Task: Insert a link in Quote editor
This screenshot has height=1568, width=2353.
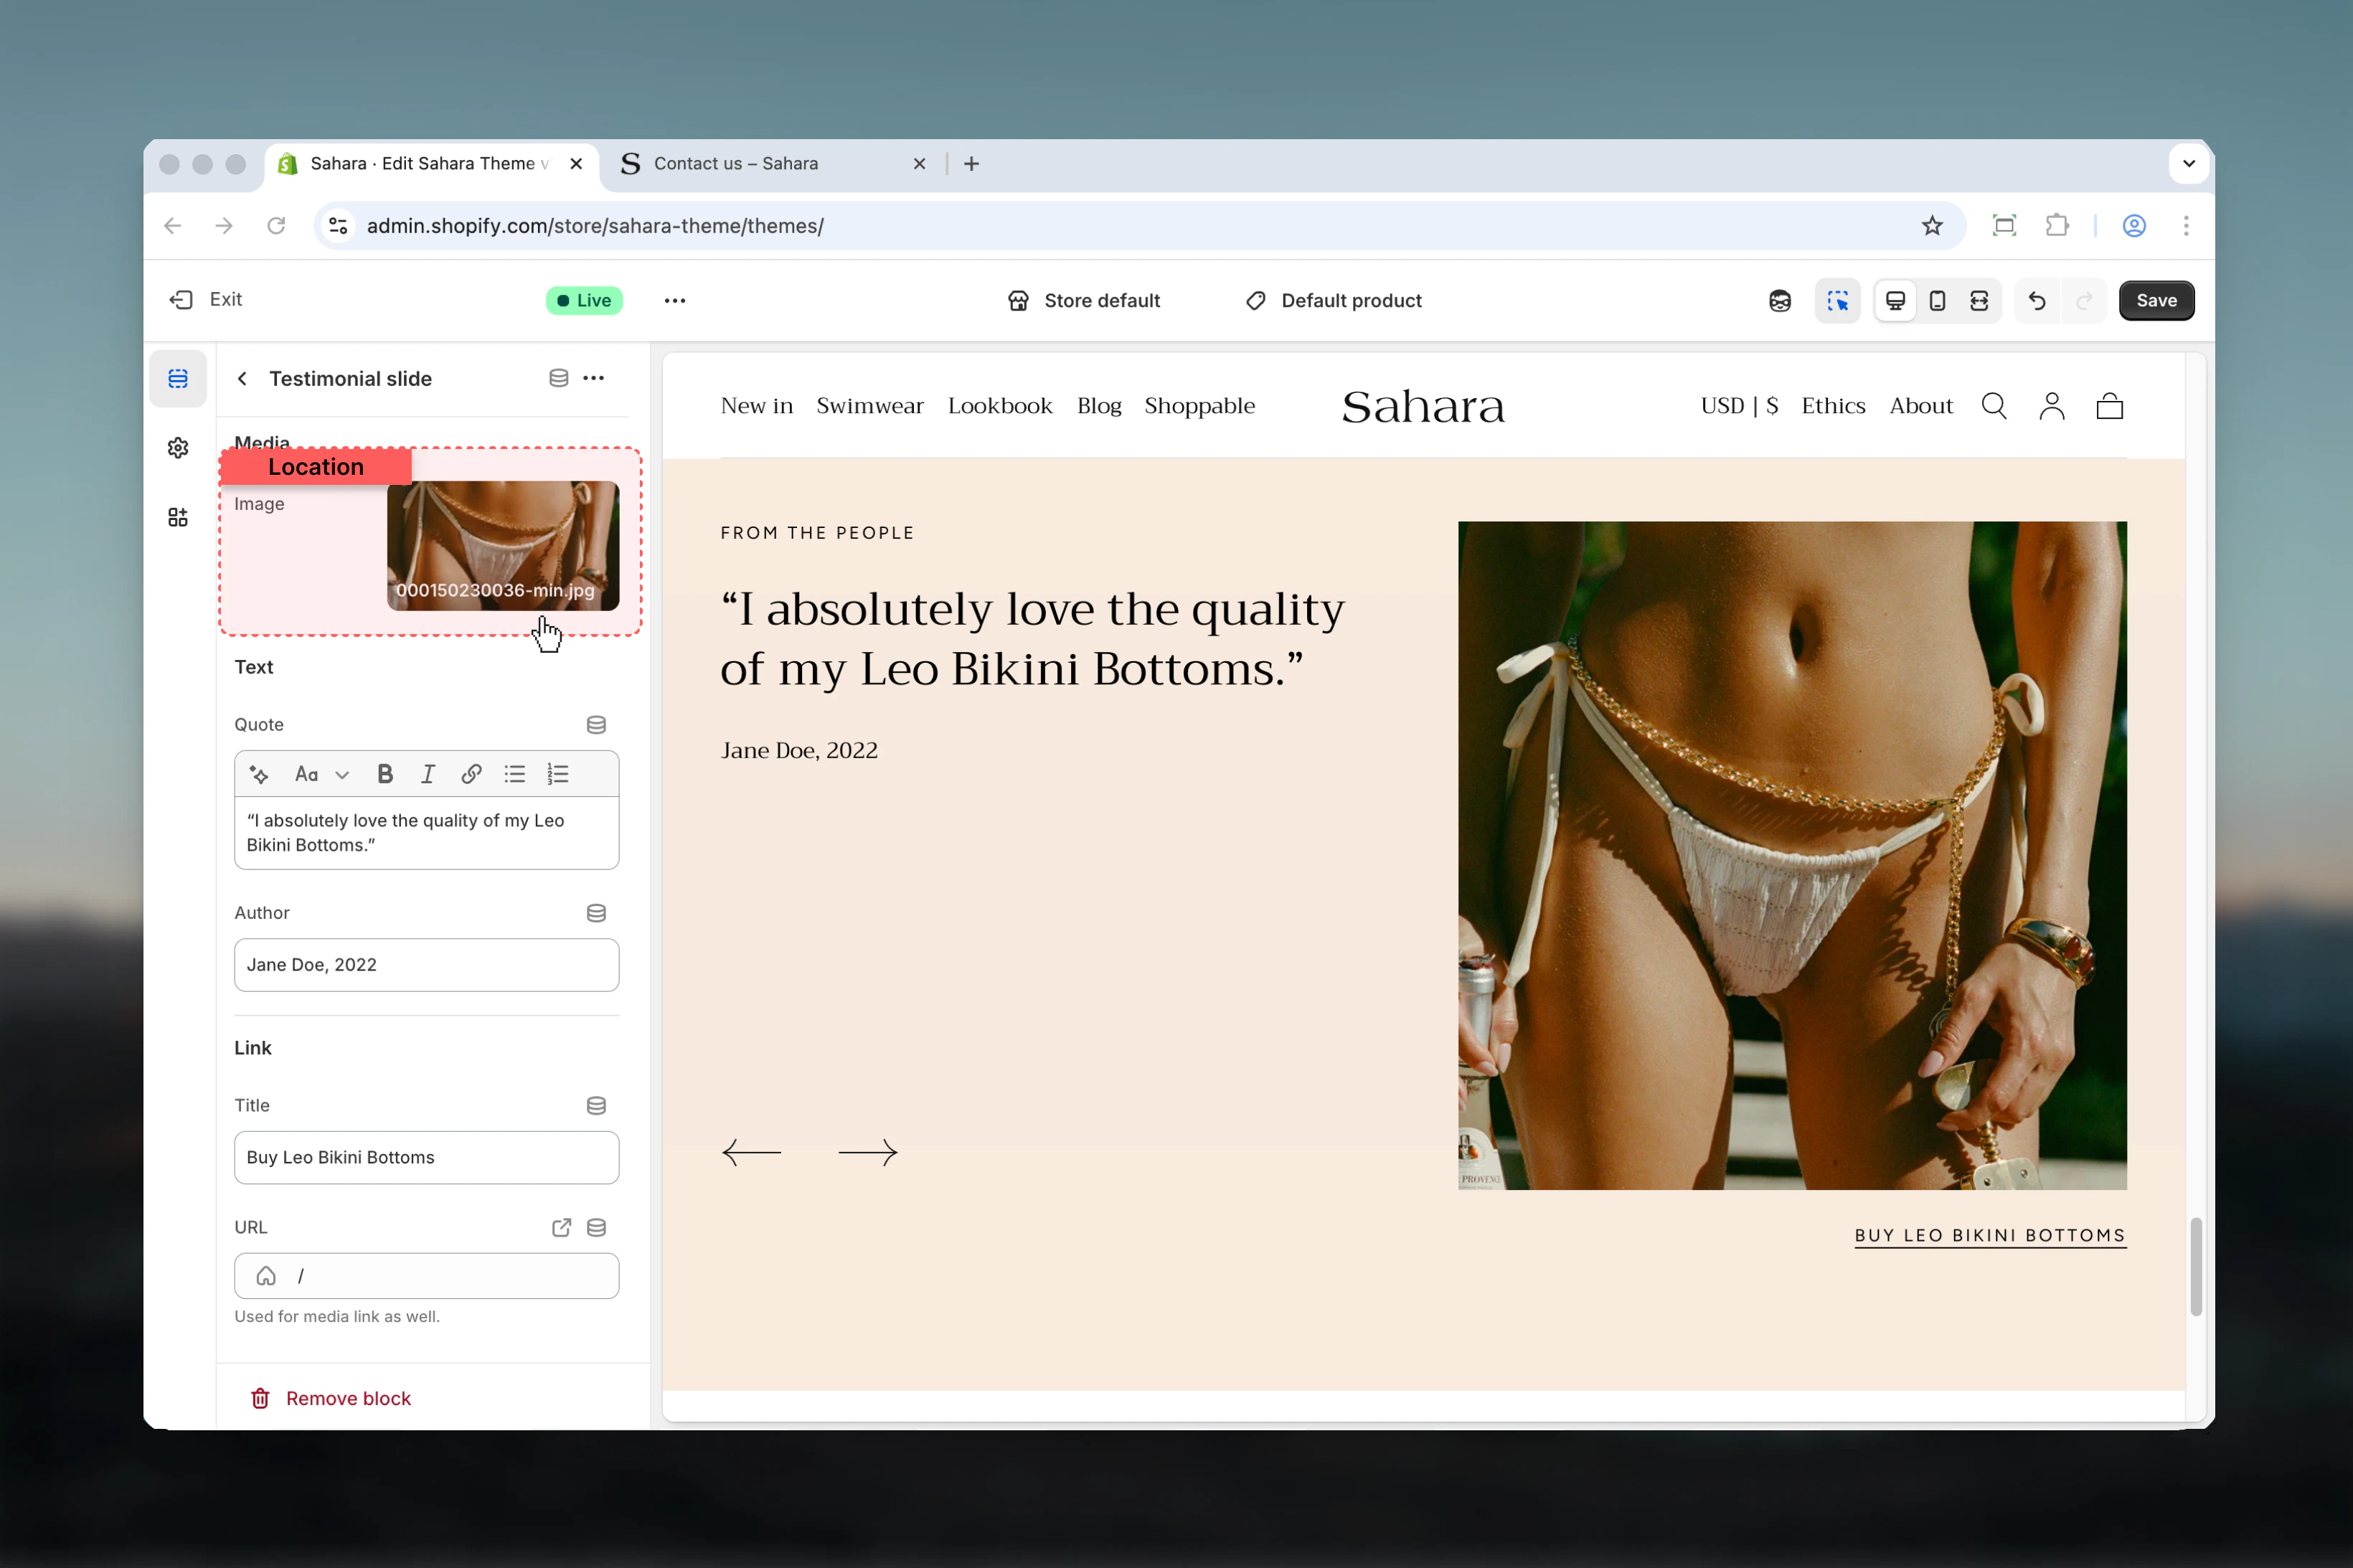Action: coord(471,774)
